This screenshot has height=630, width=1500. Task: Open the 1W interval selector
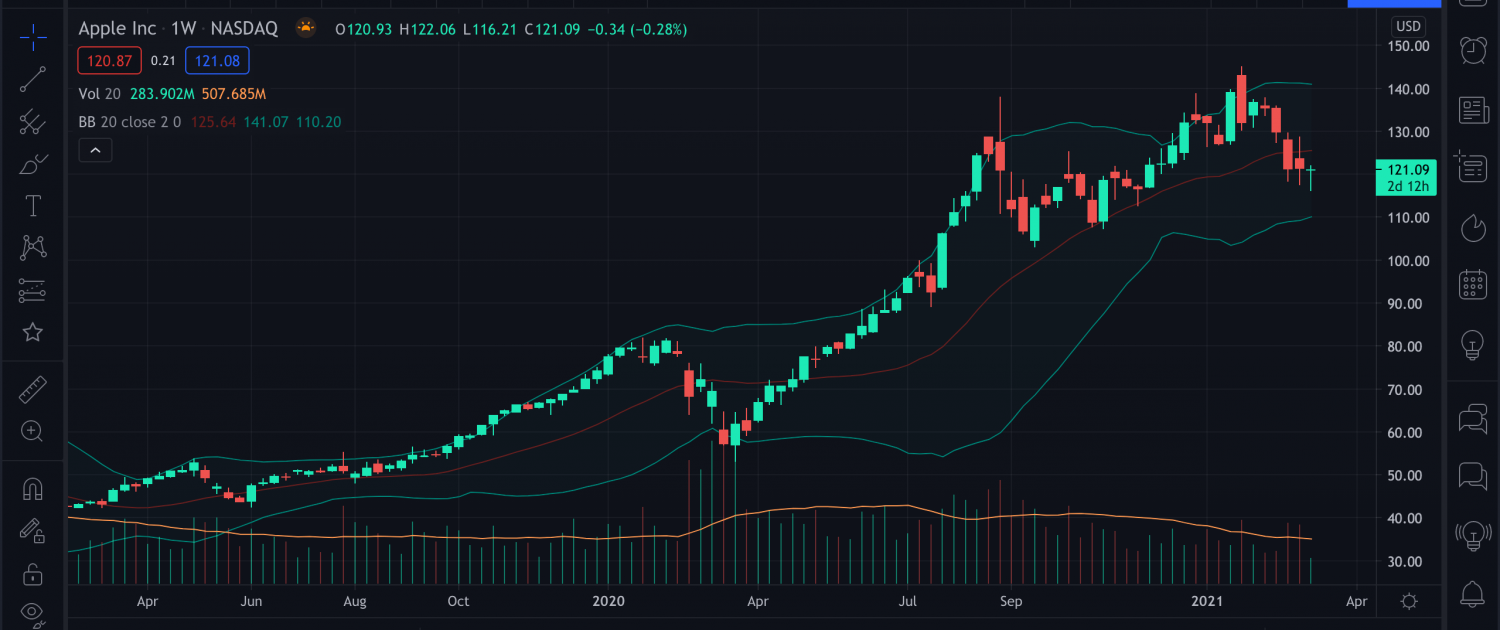coord(183,29)
